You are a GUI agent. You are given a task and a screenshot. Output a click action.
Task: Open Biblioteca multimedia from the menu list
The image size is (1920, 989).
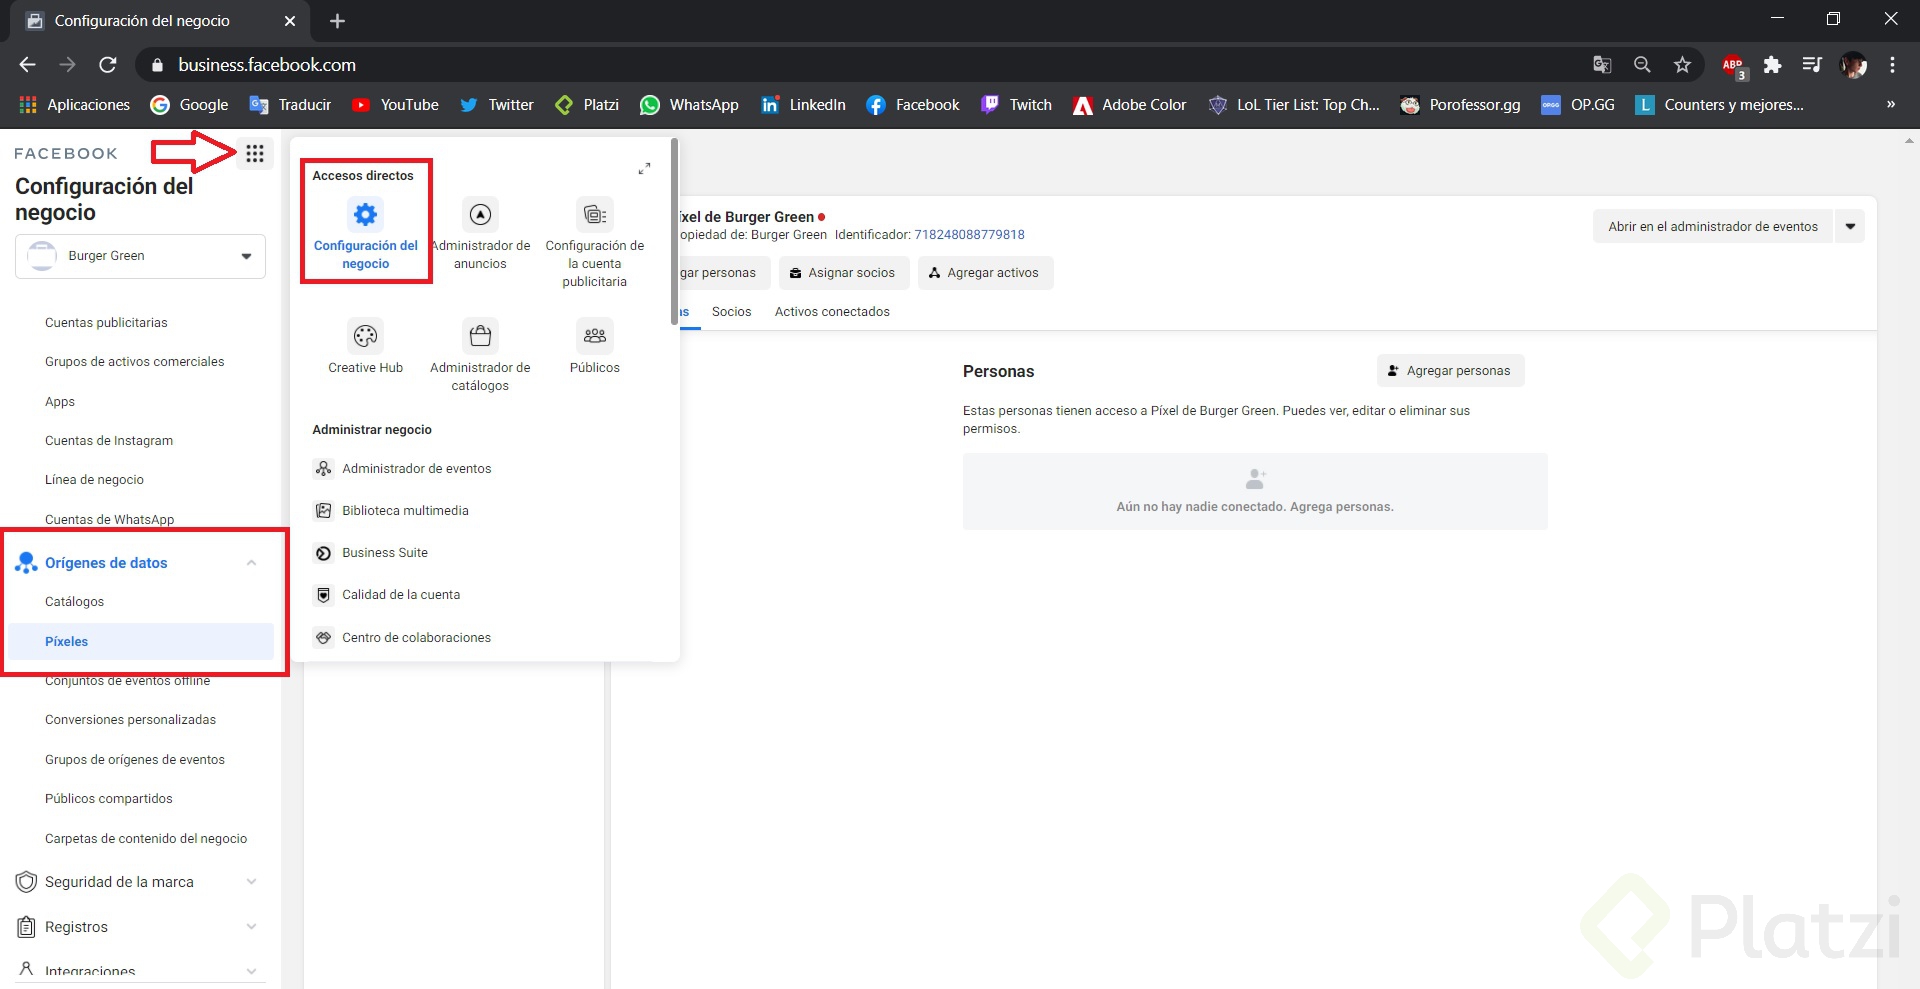point(405,510)
